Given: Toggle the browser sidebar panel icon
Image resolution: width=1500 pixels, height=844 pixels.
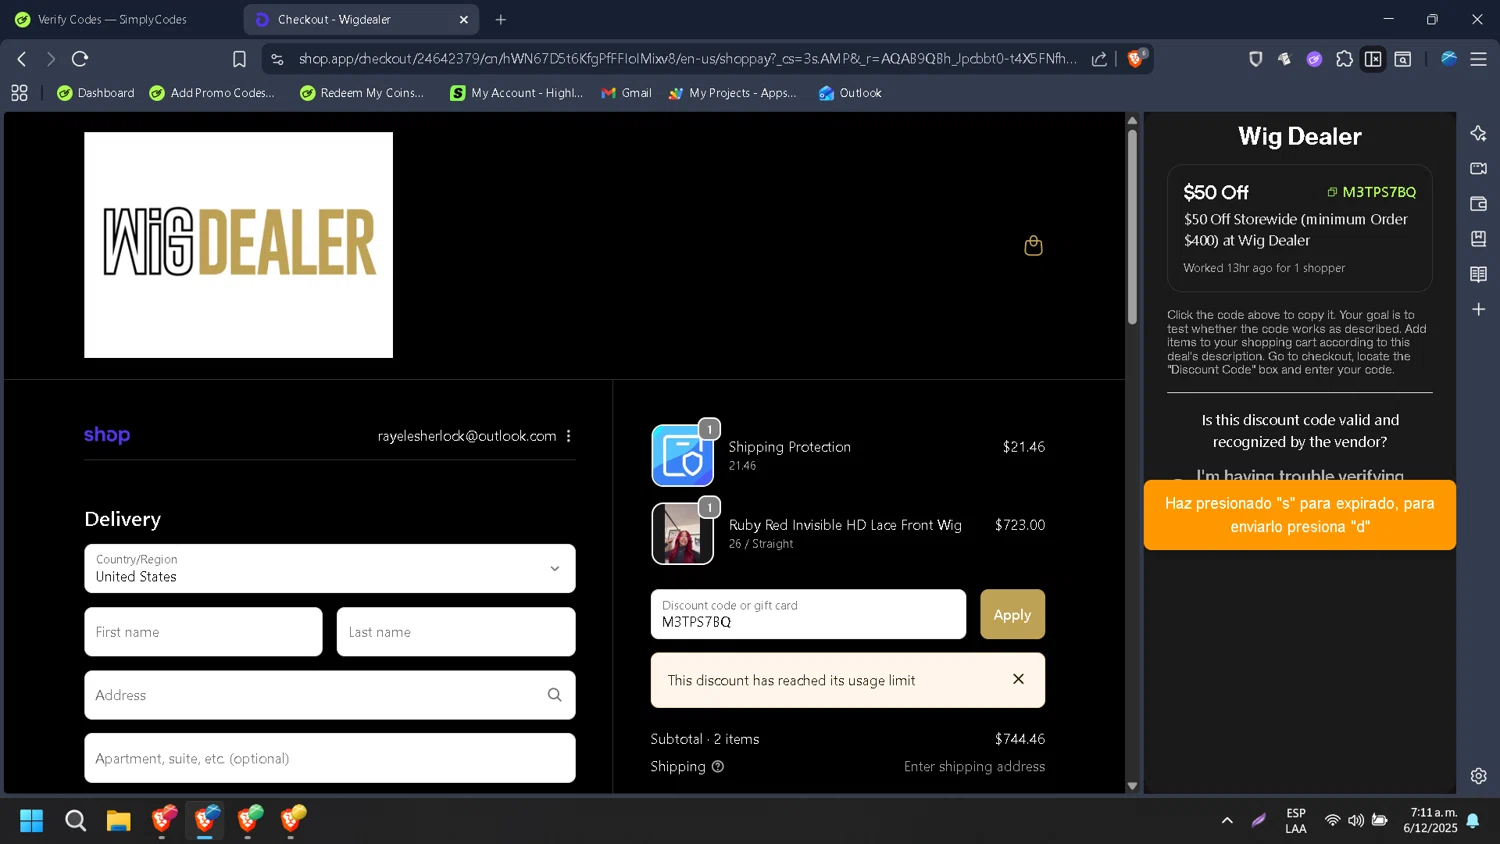Looking at the screenshot, I should [x=1373, y=59].
